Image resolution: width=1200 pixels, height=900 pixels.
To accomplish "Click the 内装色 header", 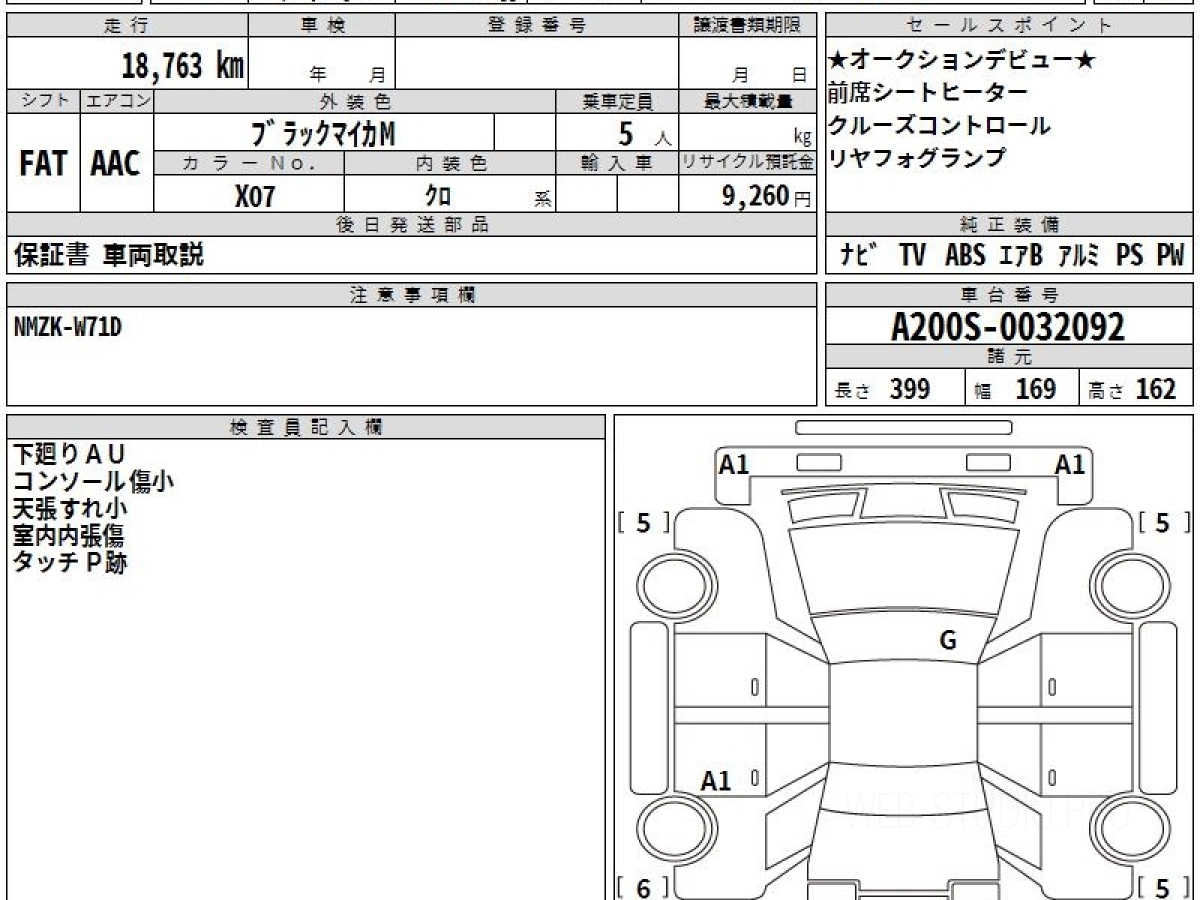I will 450,163.
